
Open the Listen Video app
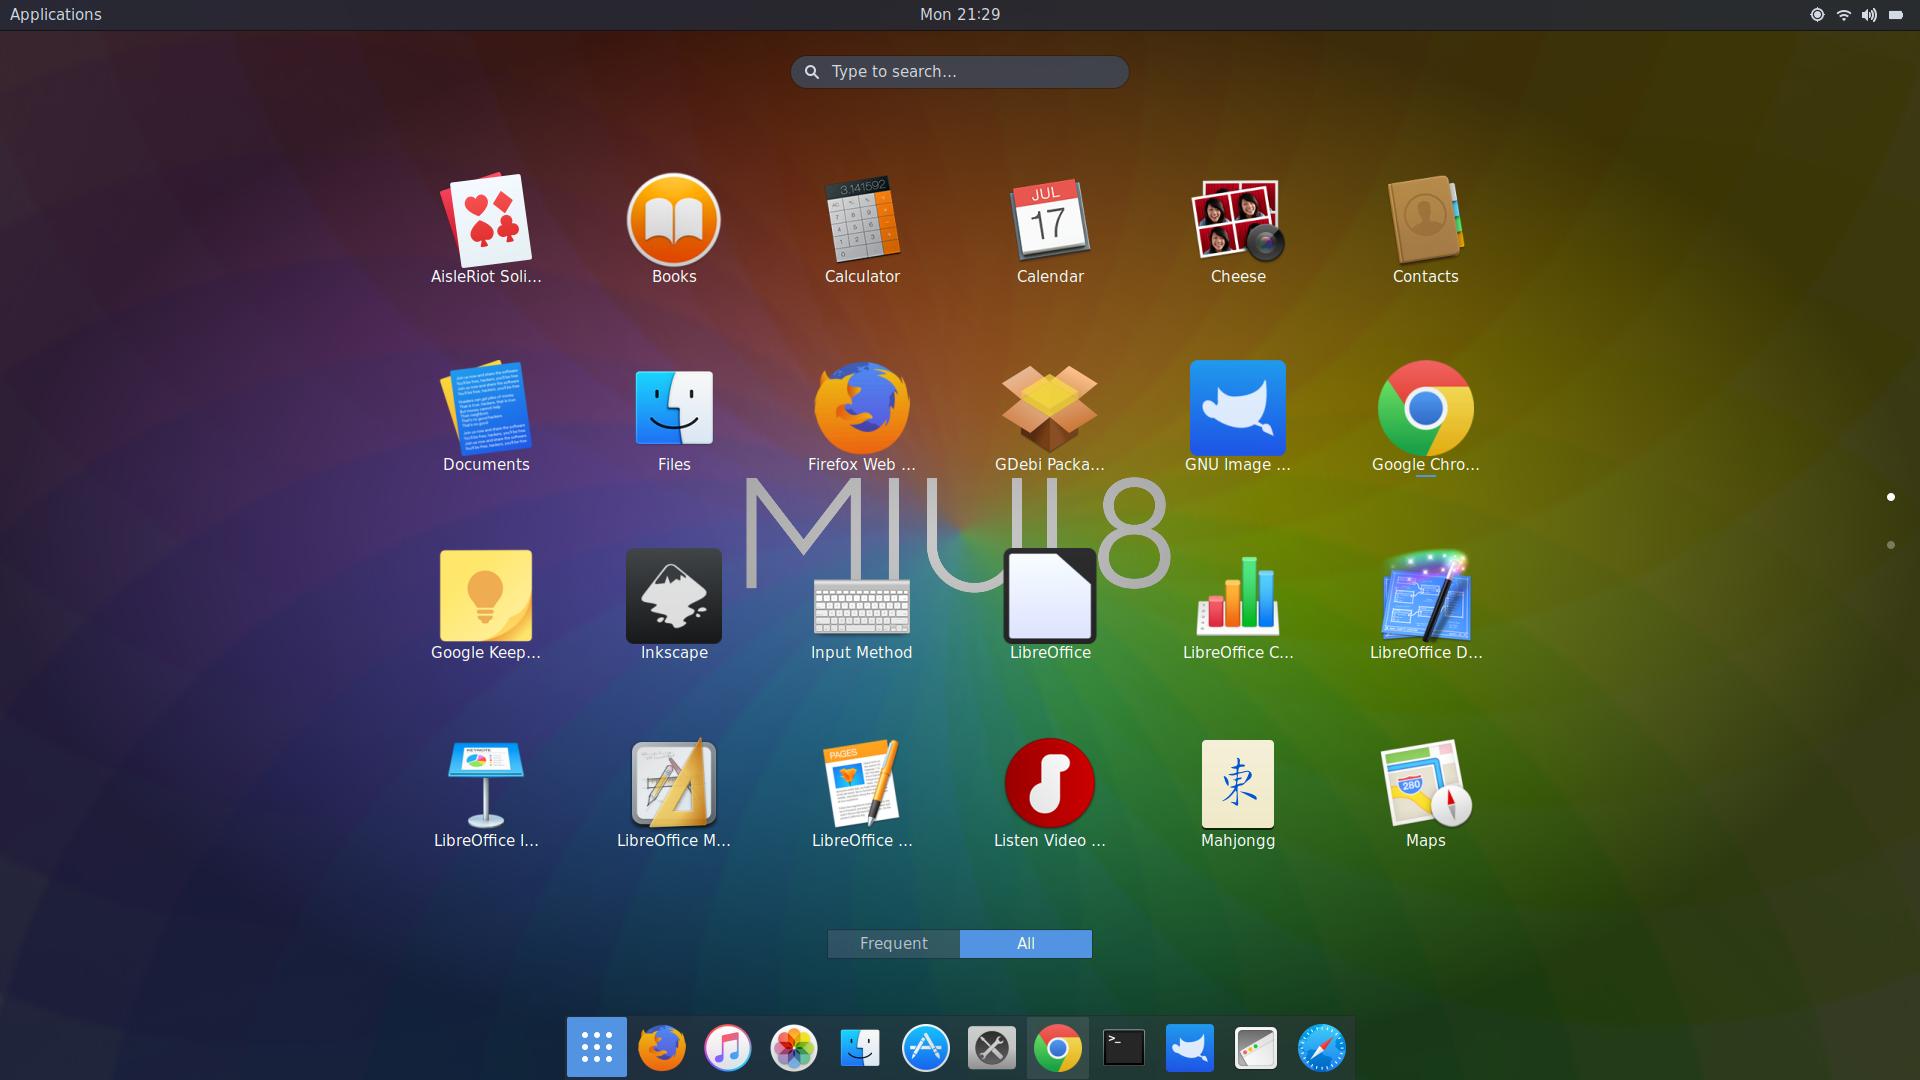[x=1050, y=785]
